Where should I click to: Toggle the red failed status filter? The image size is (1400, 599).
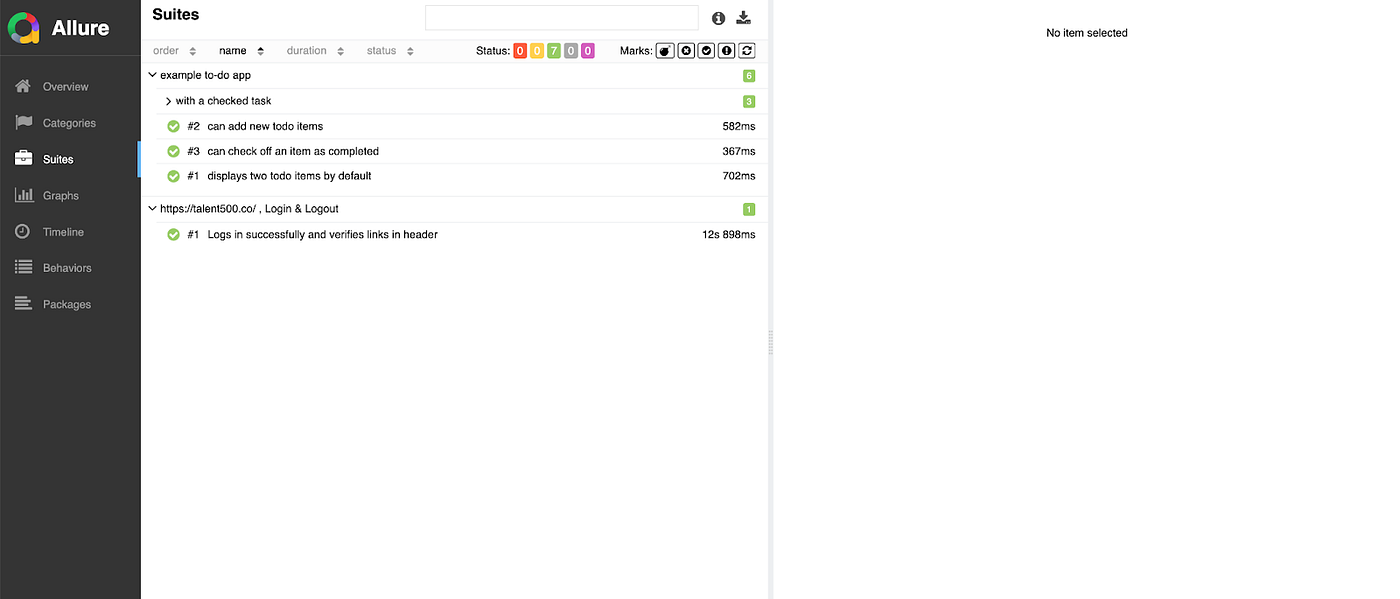520,51
